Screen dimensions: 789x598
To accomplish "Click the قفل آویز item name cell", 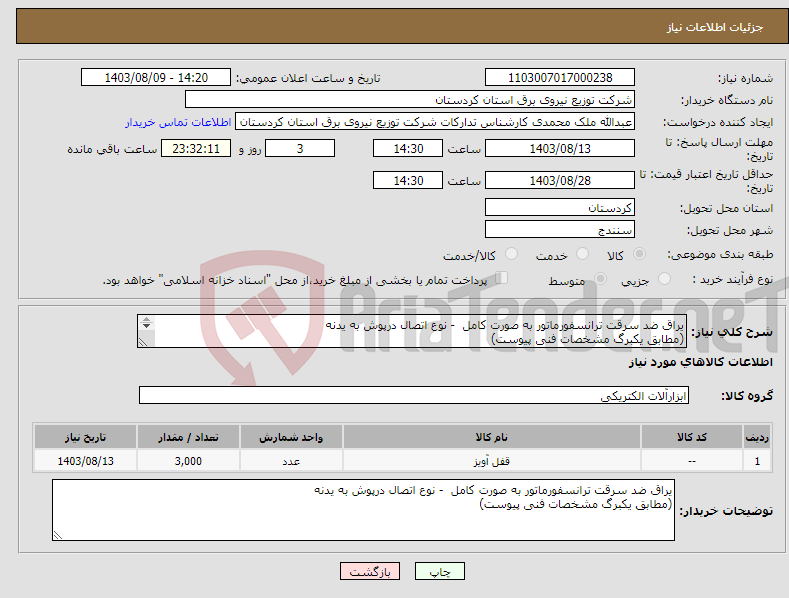I will pyautogui.click(x=492, y=461).
